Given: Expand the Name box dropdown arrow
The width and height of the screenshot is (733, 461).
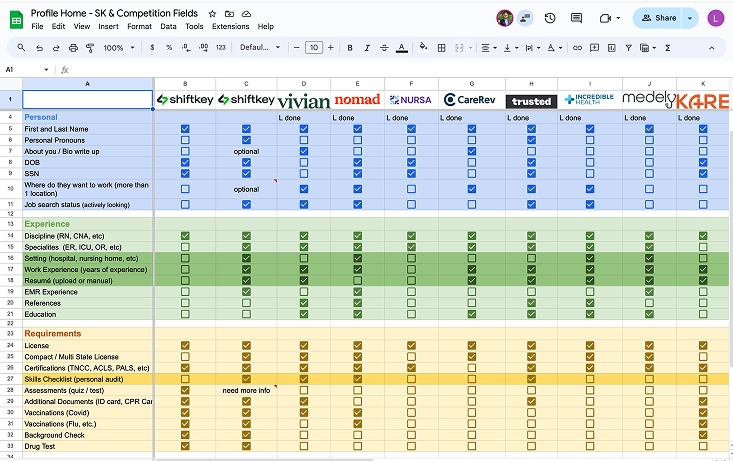Looking at the screenshot, I should [x=46, y=70].
